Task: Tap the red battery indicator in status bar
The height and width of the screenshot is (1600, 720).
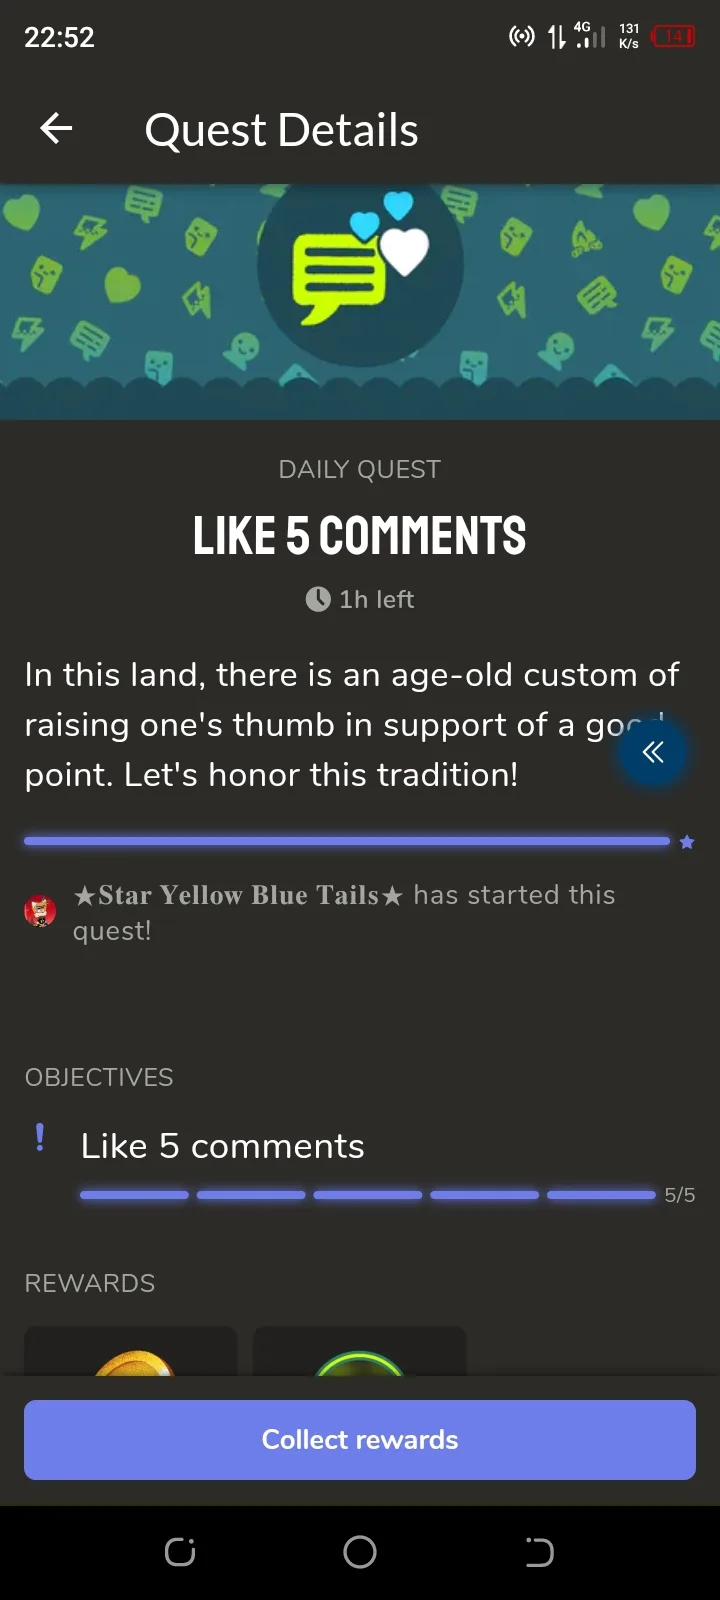Action: (x=673, y=37)
